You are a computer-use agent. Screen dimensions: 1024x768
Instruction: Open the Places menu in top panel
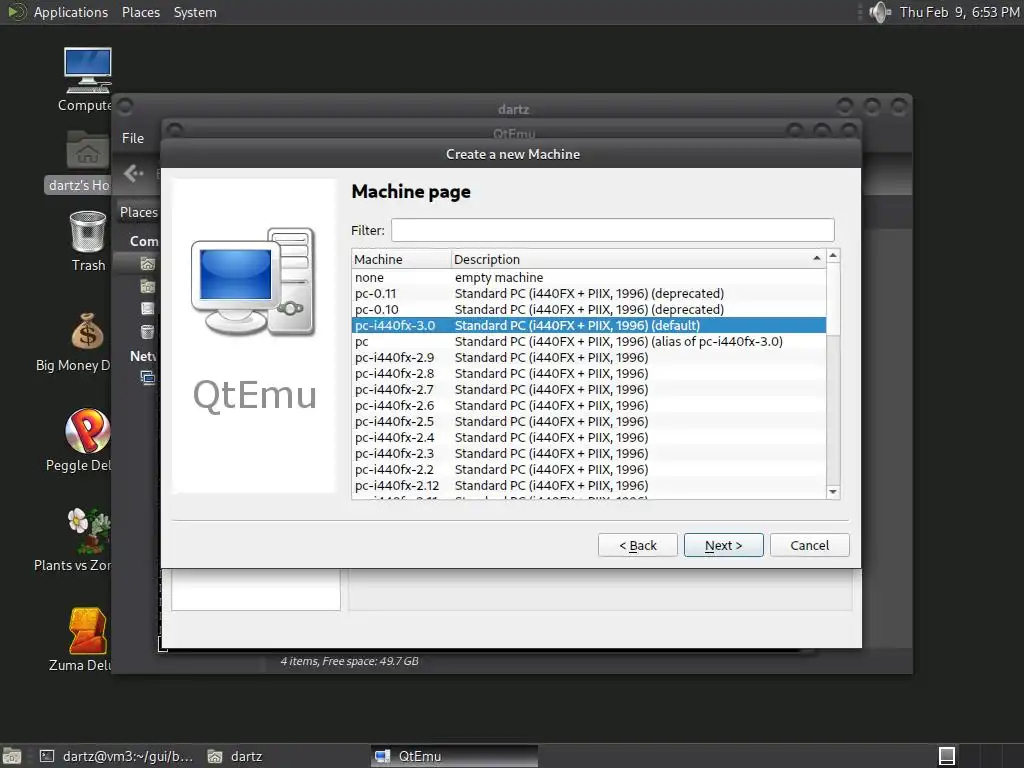coord(140,12)
